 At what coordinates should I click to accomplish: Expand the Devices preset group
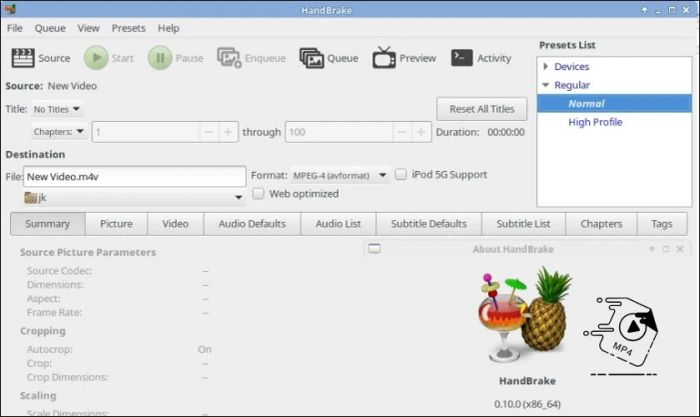click(x=546, y=67)
